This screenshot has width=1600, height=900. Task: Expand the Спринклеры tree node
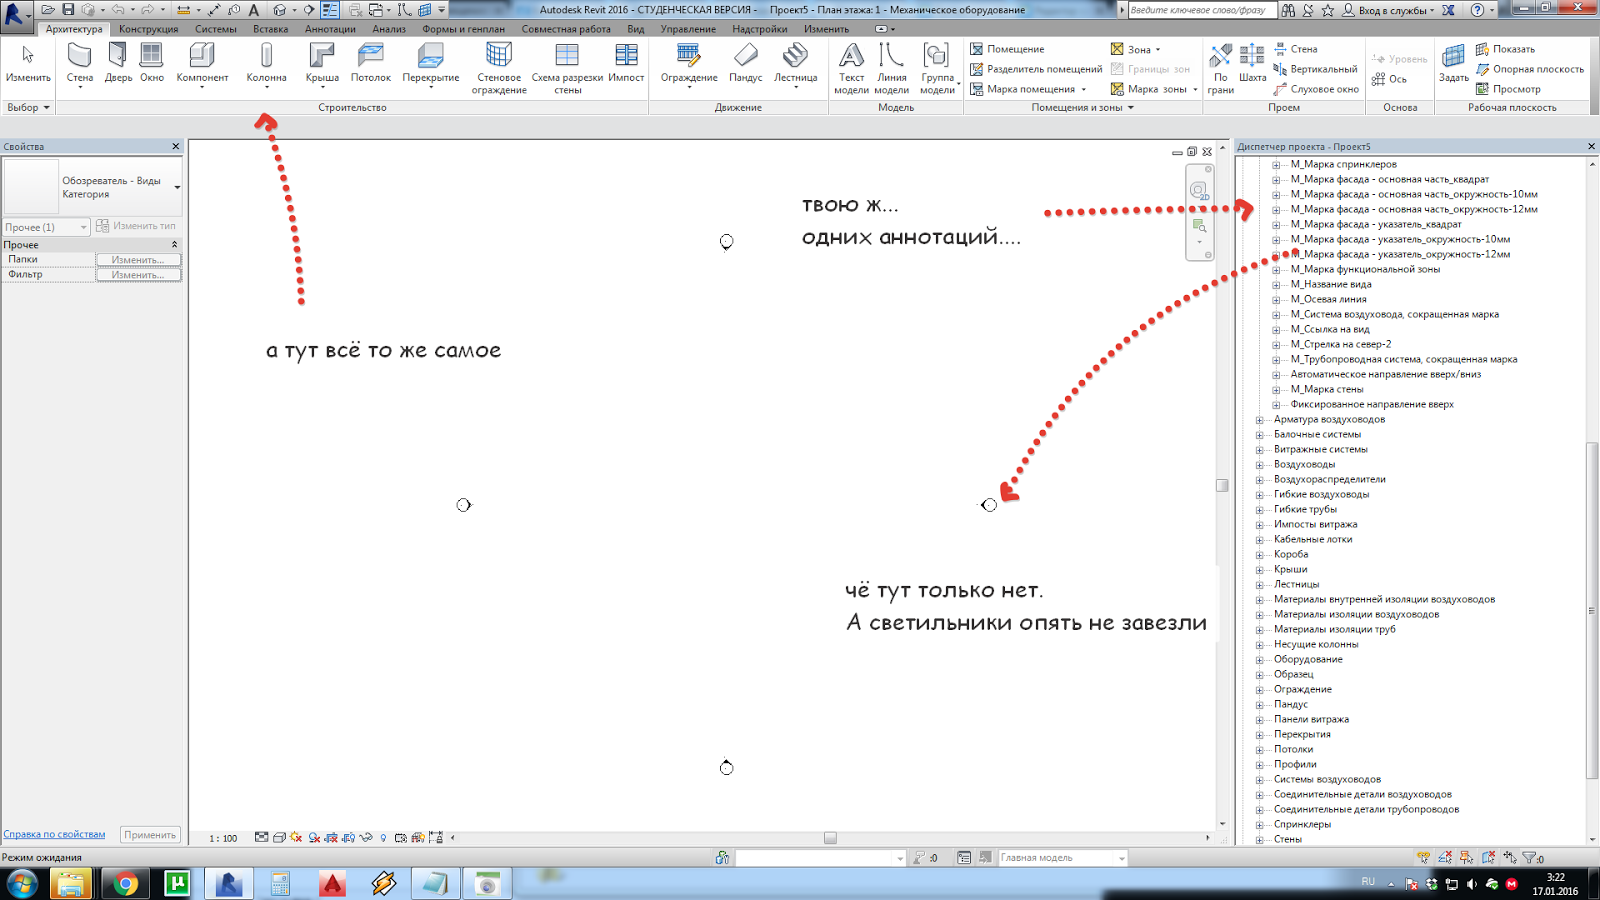tap(1260, 825)
